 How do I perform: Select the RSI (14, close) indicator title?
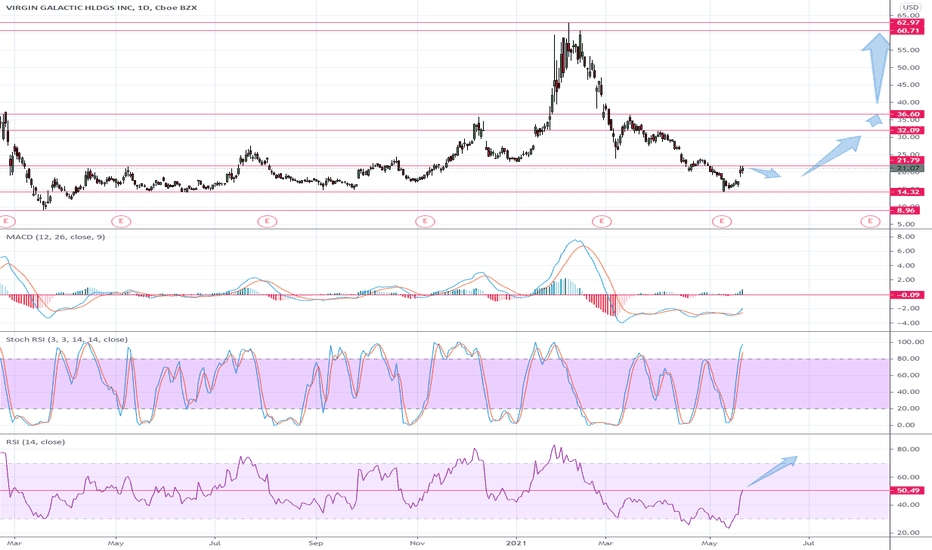[x=36, y=442]
